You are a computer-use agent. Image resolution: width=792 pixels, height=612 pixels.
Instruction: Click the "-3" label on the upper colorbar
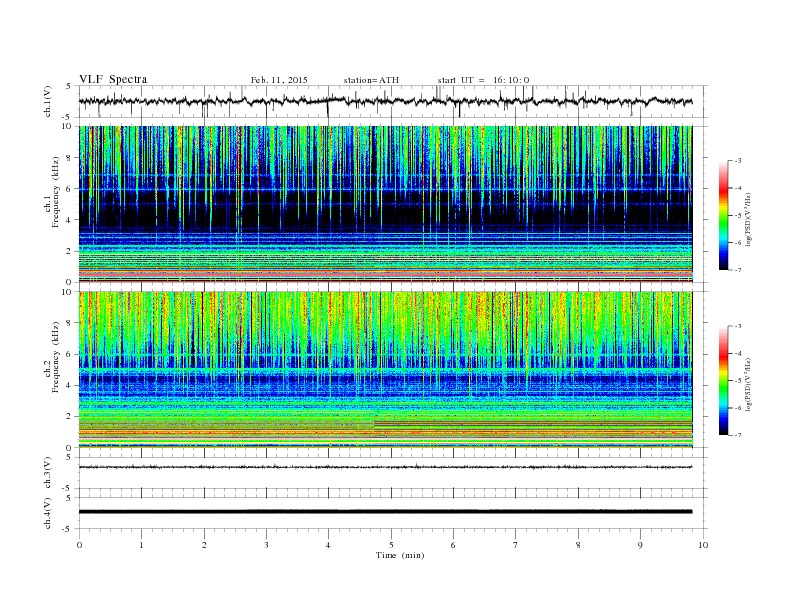[738, 161]
